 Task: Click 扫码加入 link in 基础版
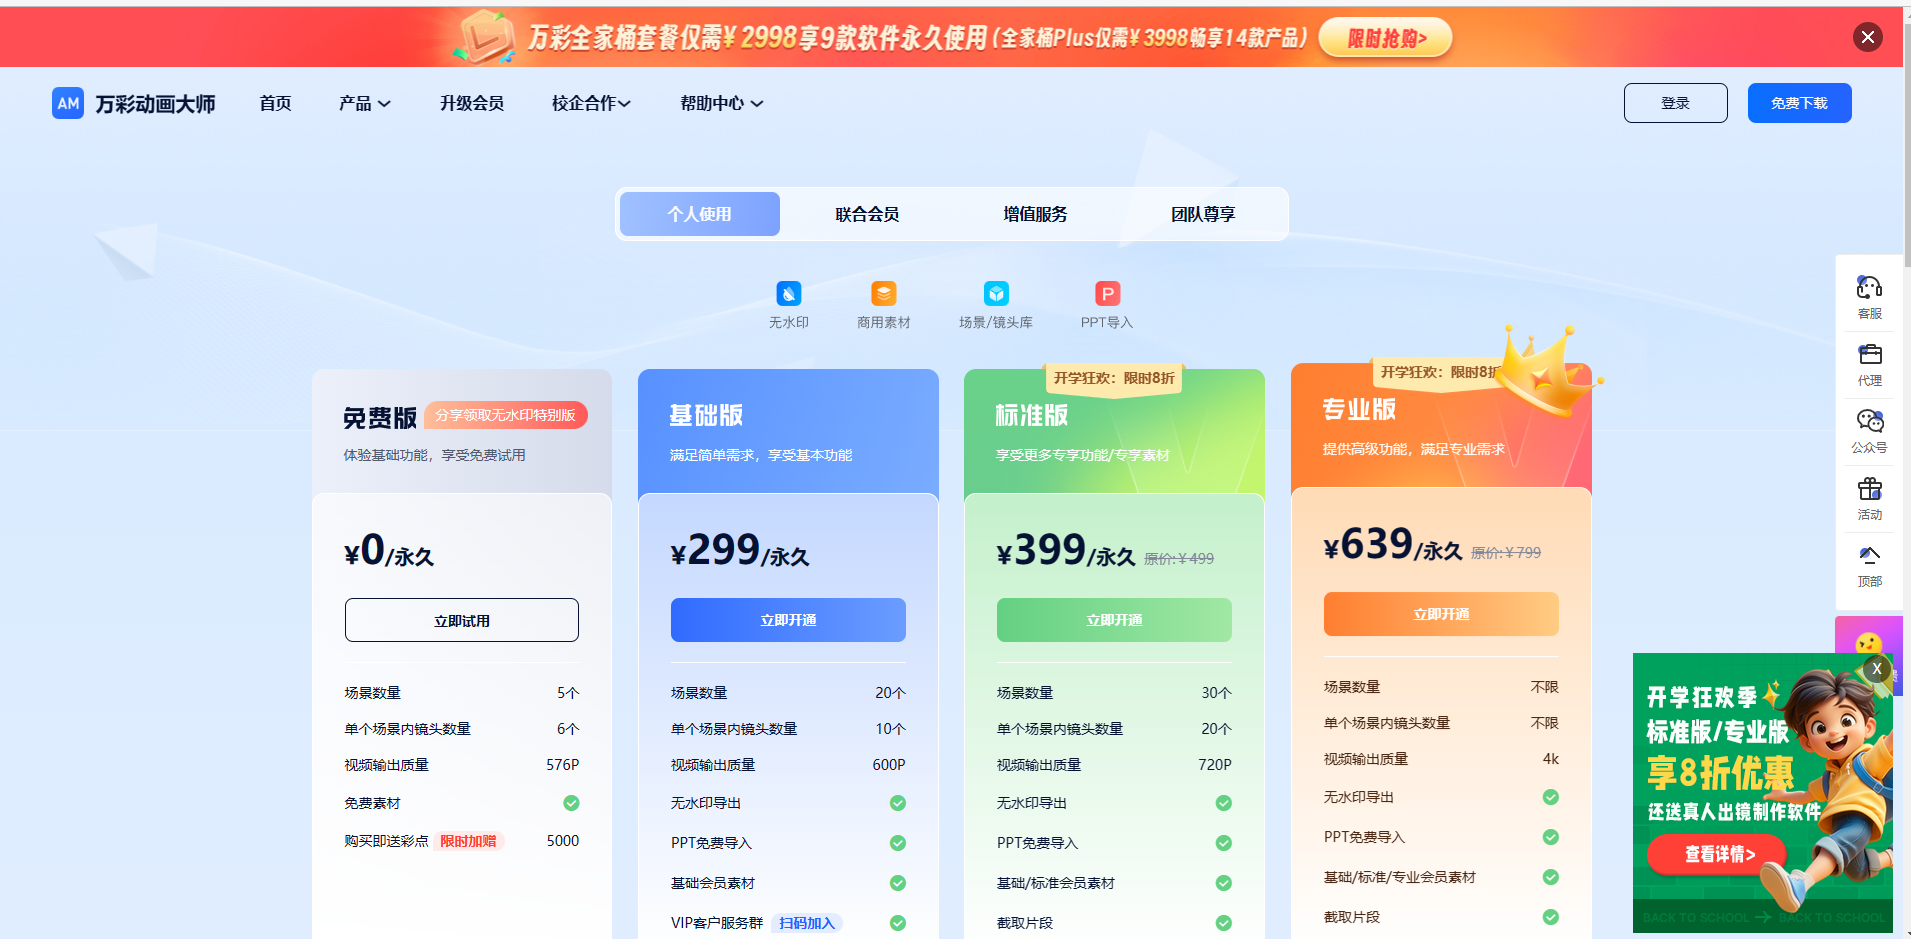[x=807, y=923]
